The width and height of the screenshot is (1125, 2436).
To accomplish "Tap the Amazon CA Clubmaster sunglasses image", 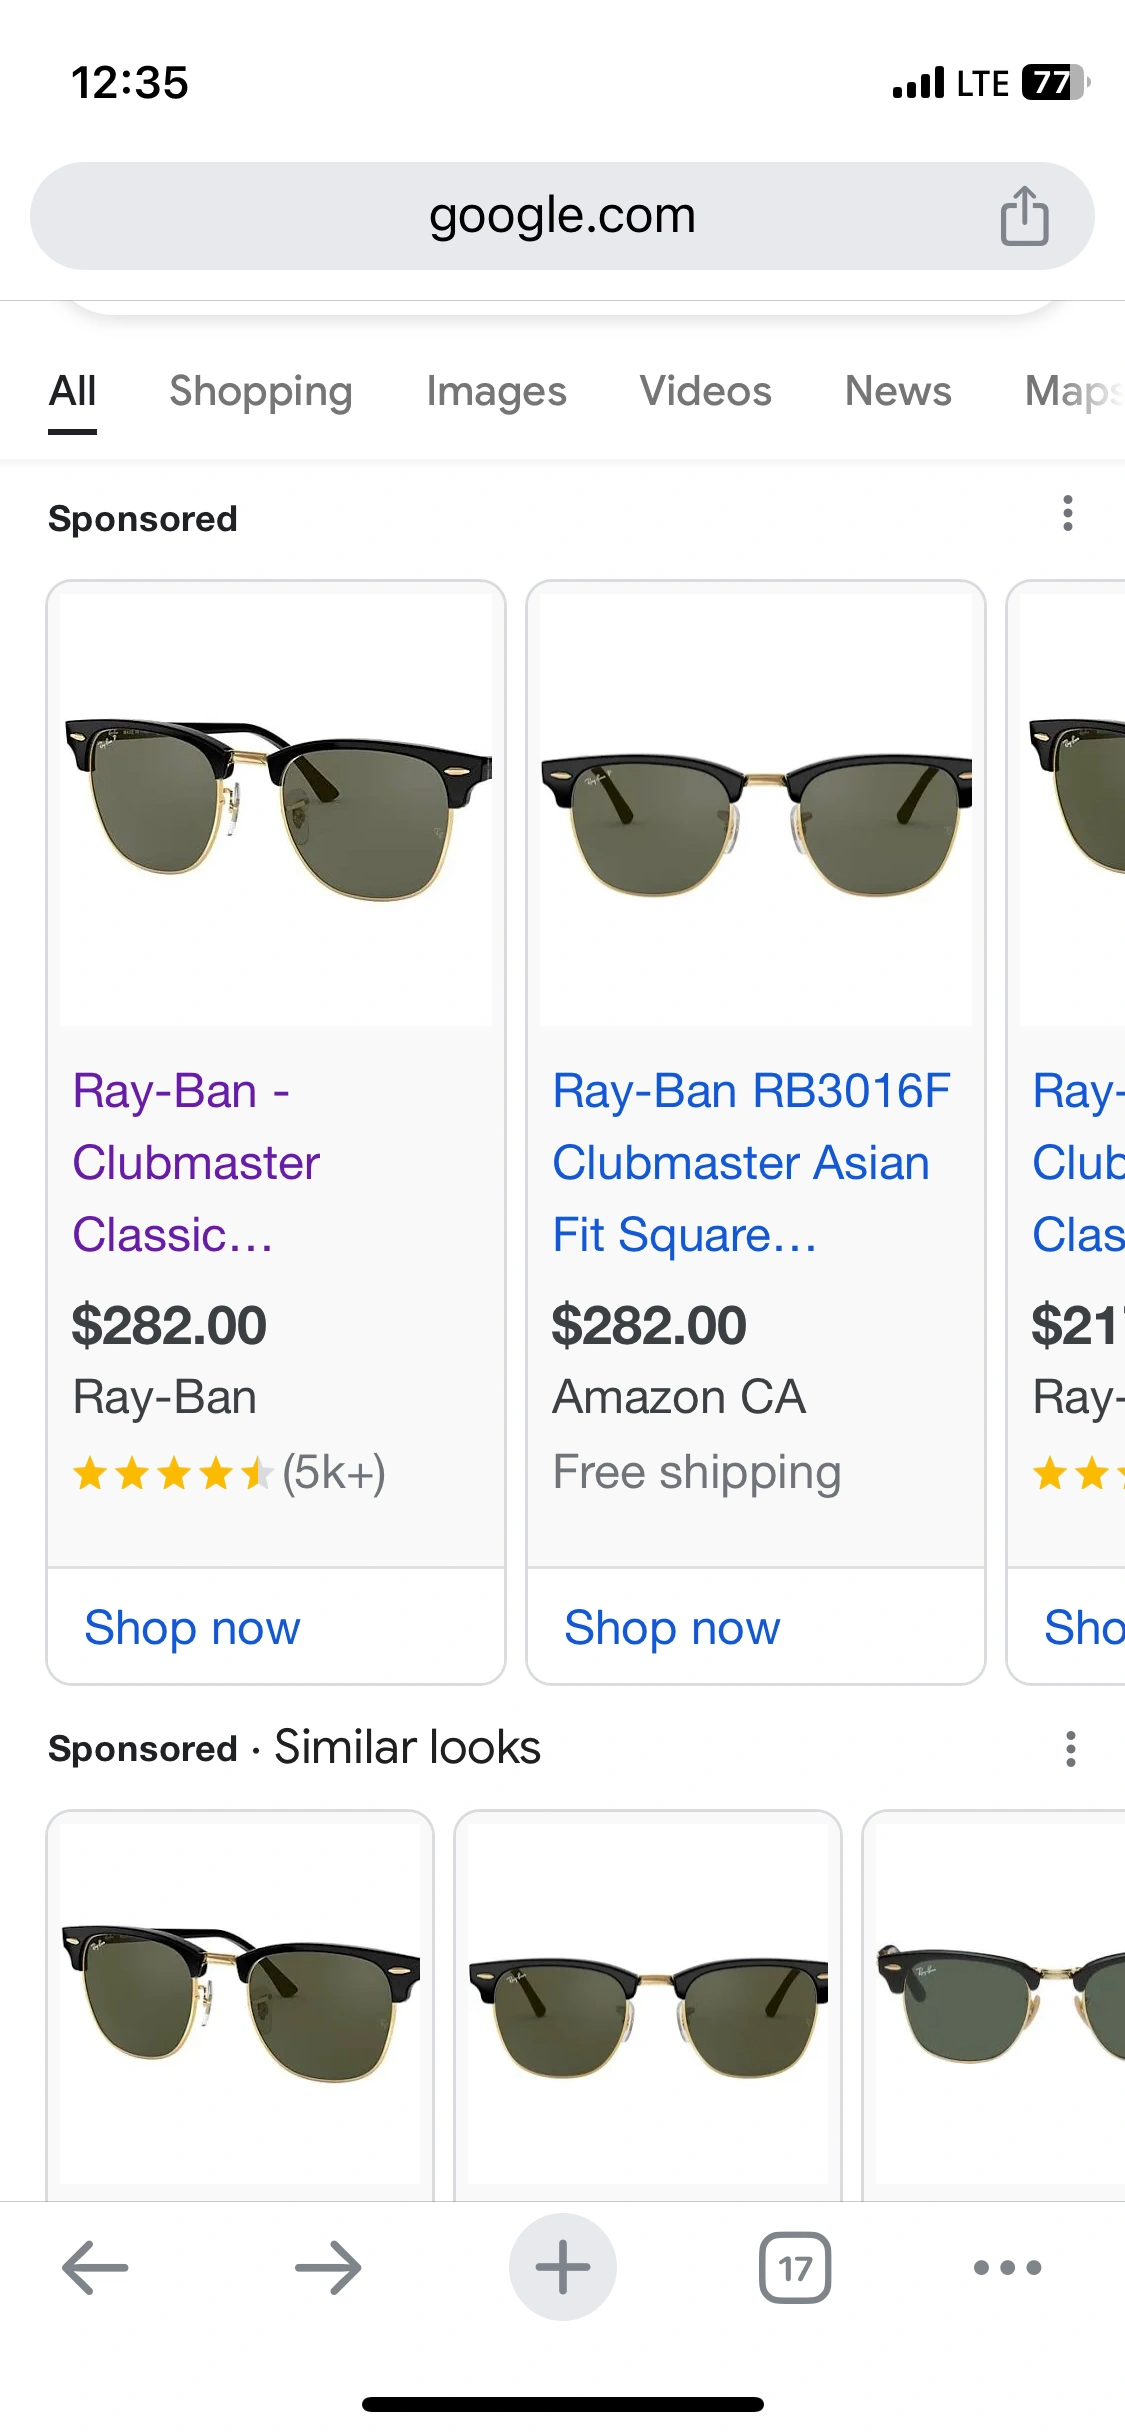I will pyautogui.click(x=756, y=810).
